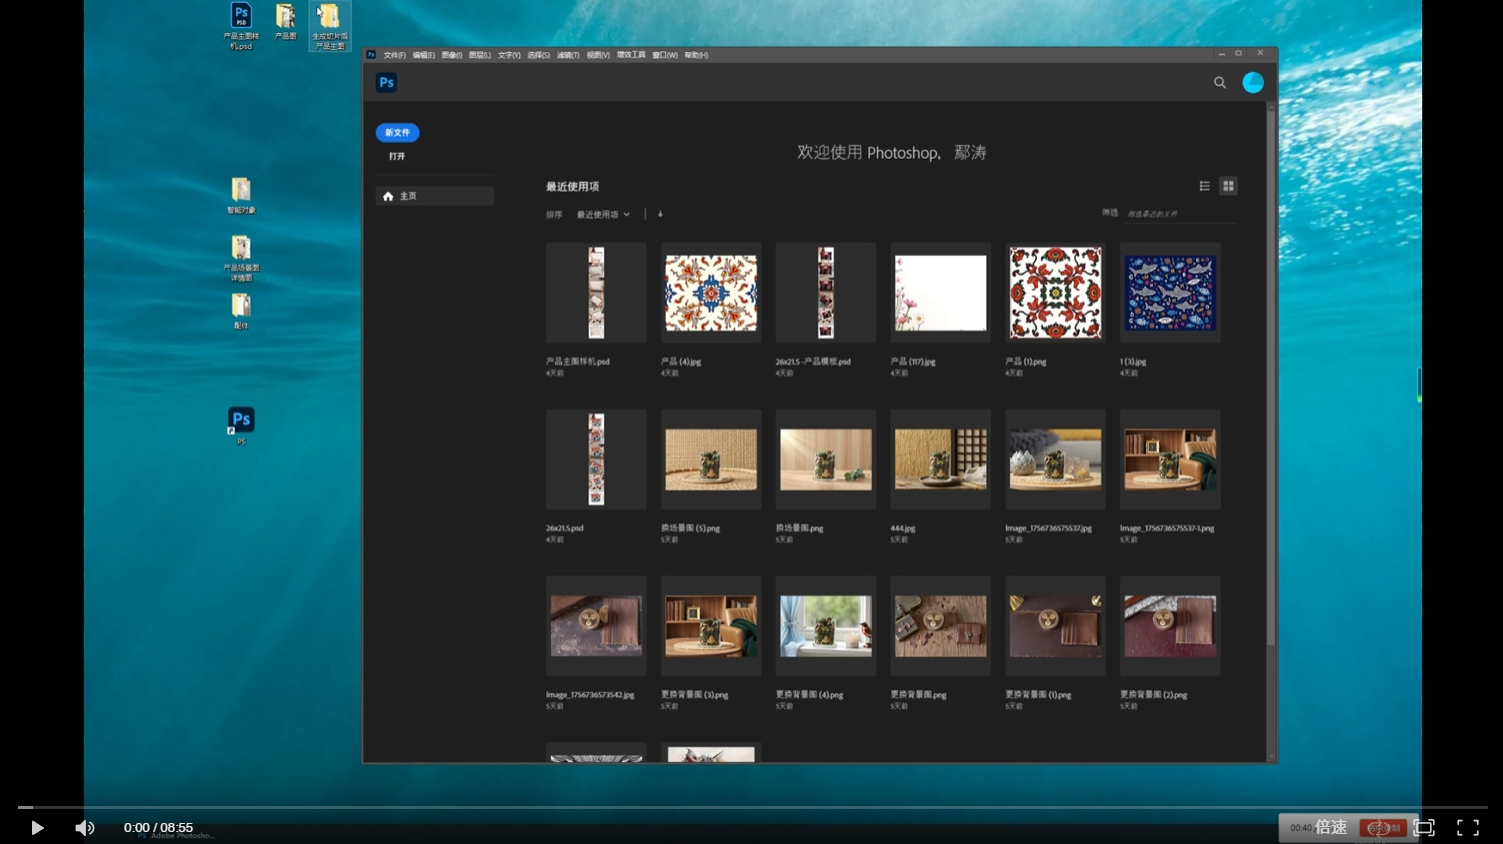Open the 产品主图样机.psd recent file thumbnail
1503x844 pixels.
pos(596,293)
